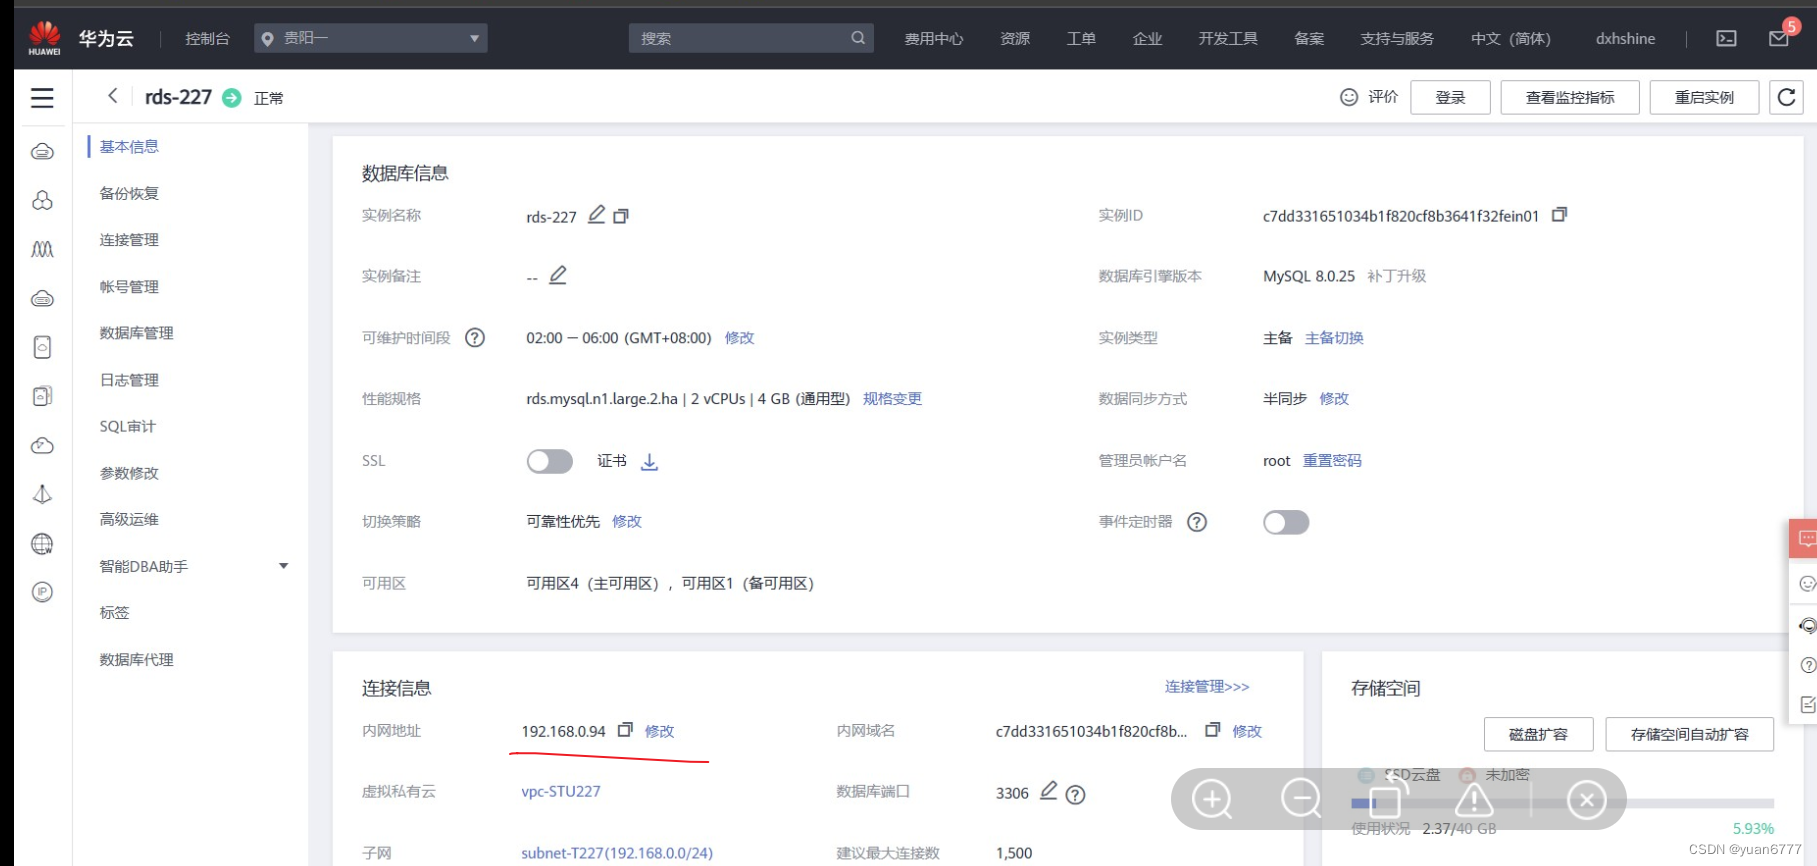
Task: Open 连接管理>>> link
Action: (x=1207, y=686)
